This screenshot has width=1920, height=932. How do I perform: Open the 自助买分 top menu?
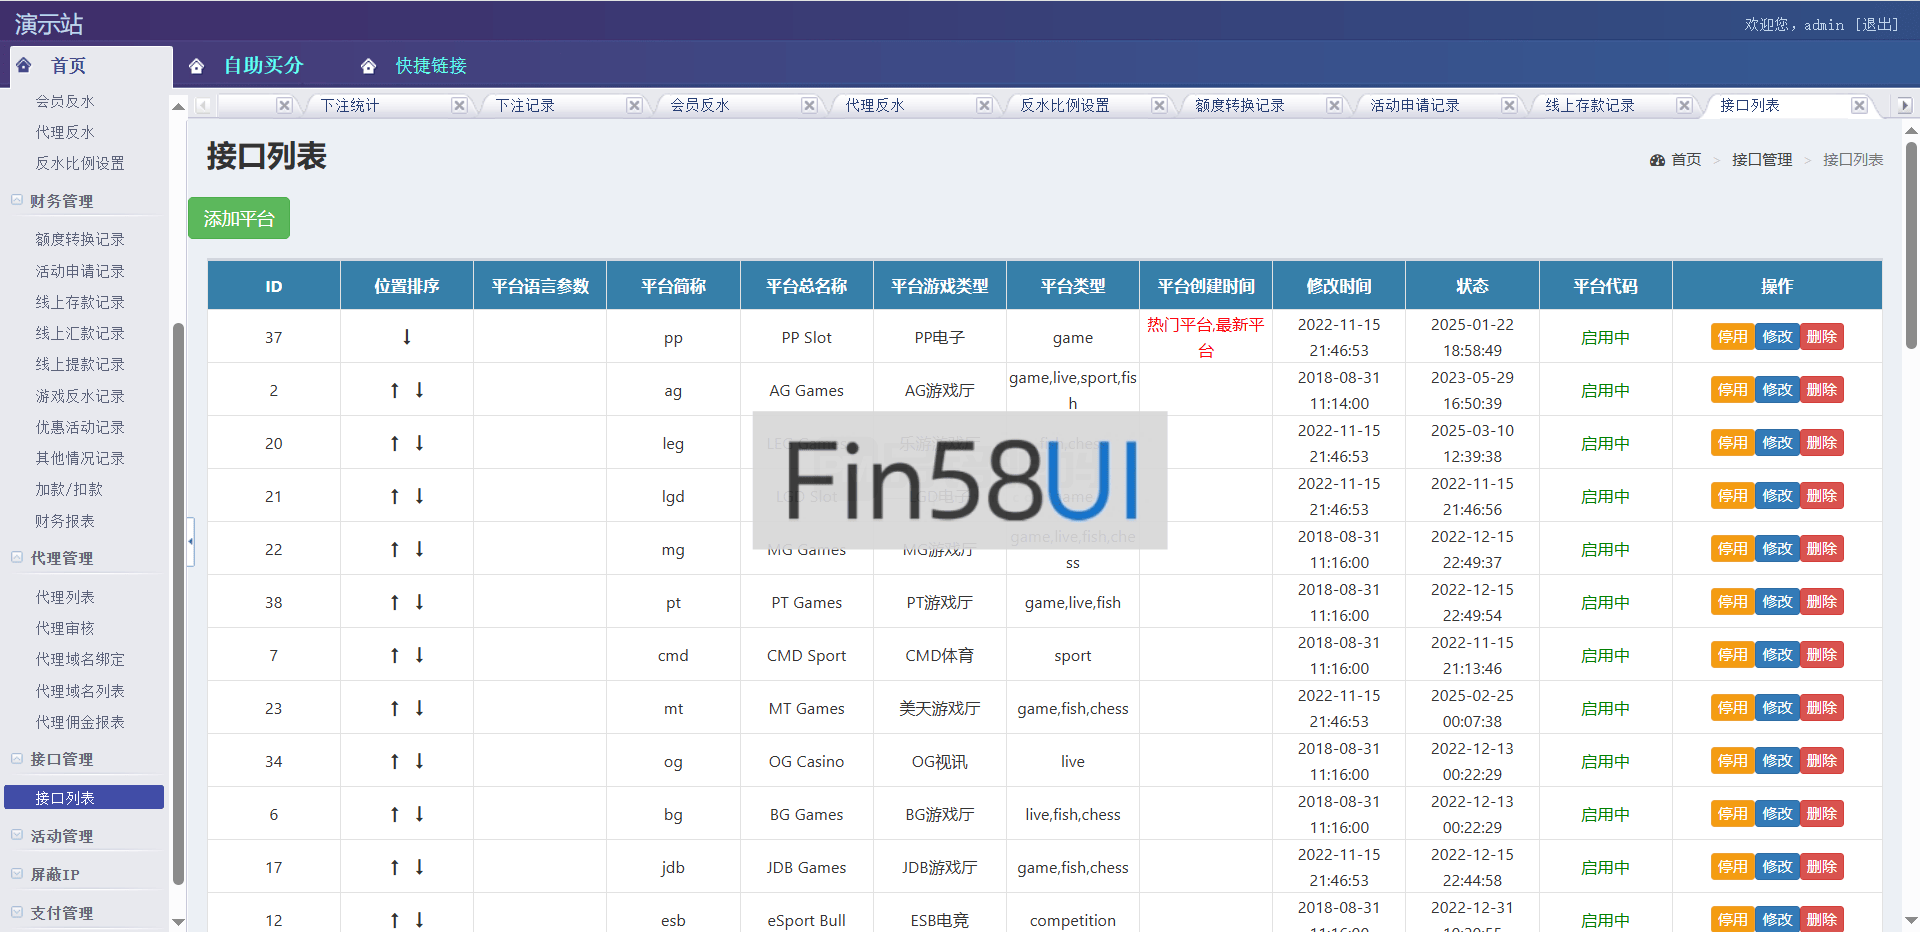click(263, 66)
